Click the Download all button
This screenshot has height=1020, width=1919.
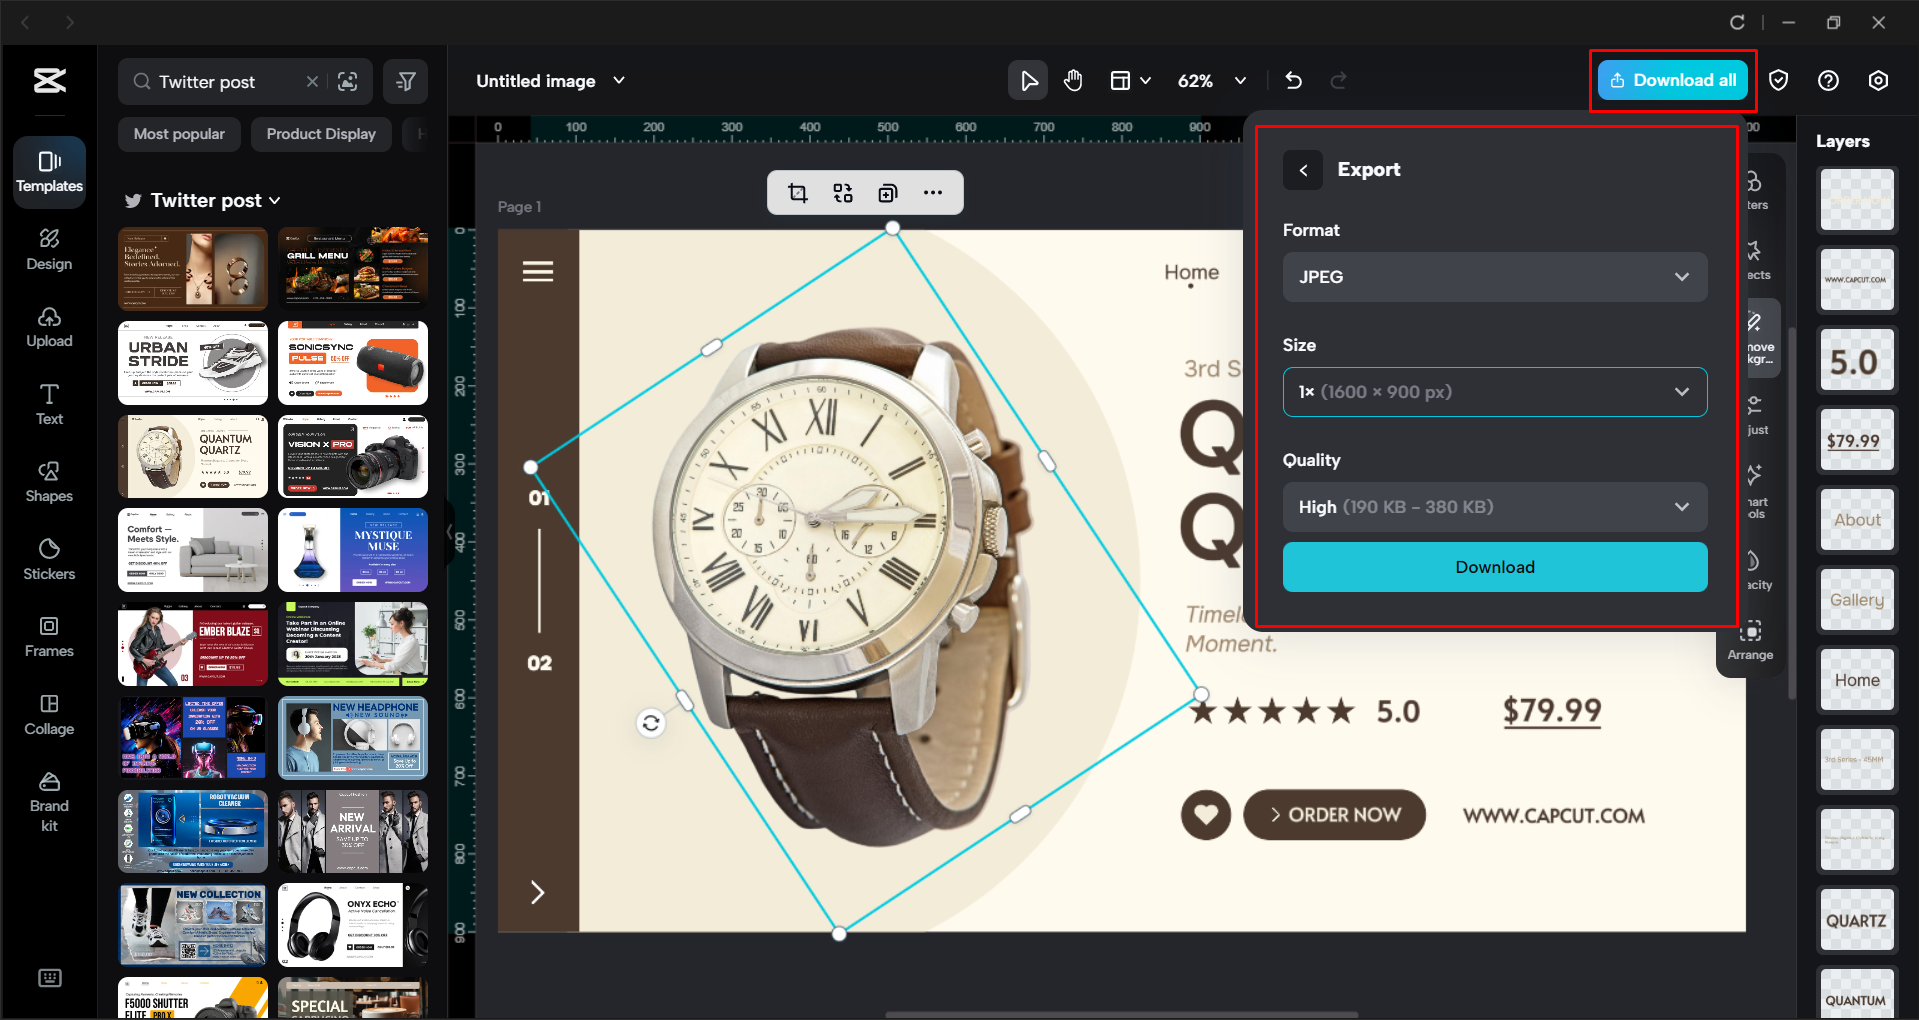coord(1673,80)
